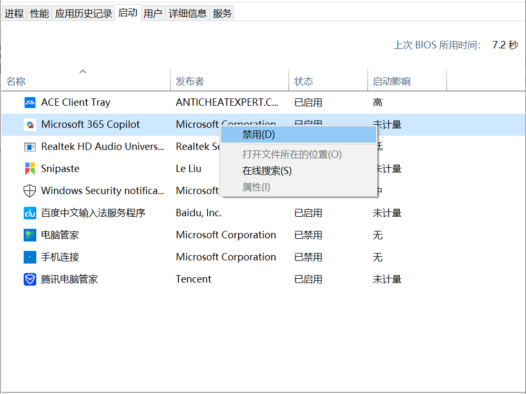
Task: Click the ACE Client Tray icon
Action: point(30,102)
